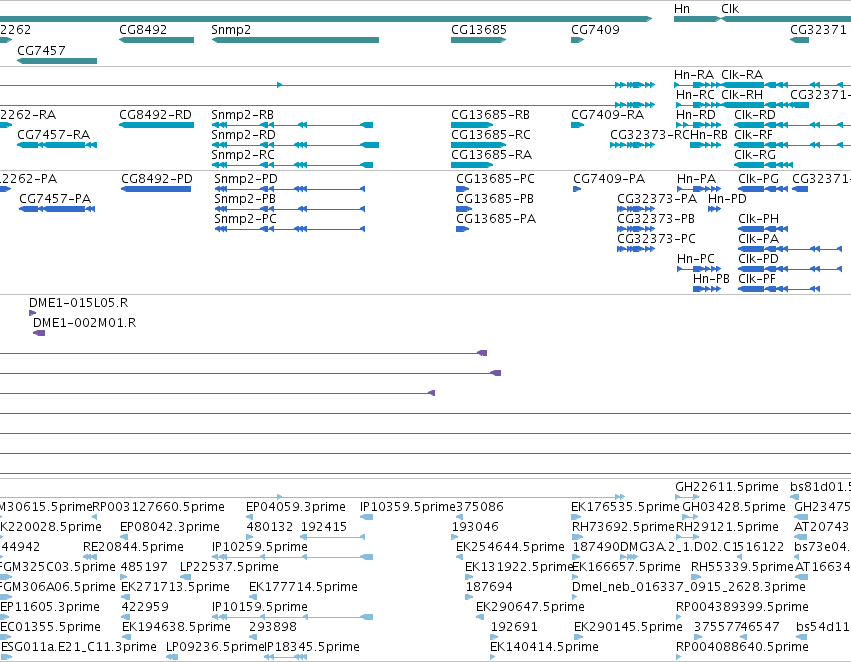Viewport: 851px width, 662px height.
Task: Click protein Hn-PC
Action: click(696, 259)
